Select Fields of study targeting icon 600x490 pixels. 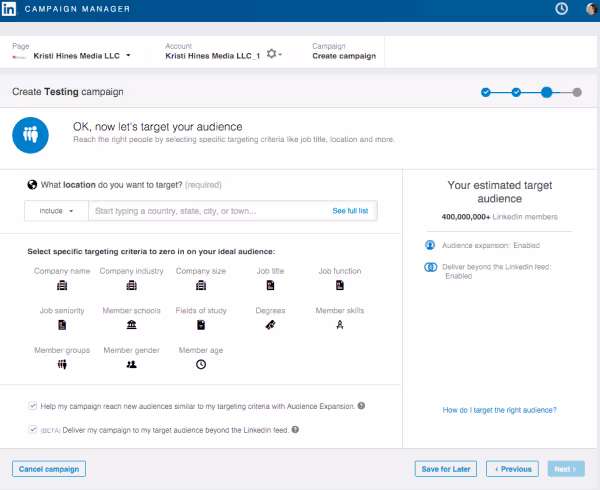coord(201,325)
